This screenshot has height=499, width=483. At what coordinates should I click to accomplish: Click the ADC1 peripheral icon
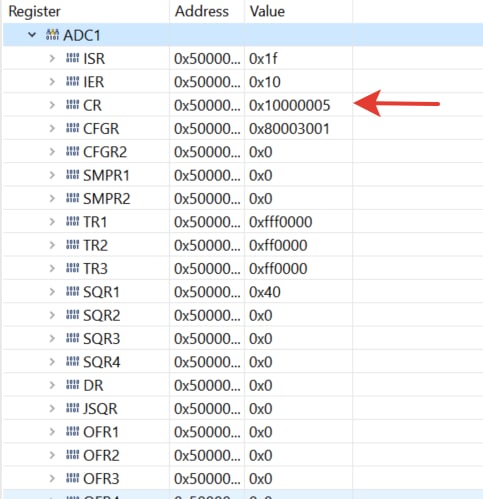pyautogui.click(x=52, y=34)
